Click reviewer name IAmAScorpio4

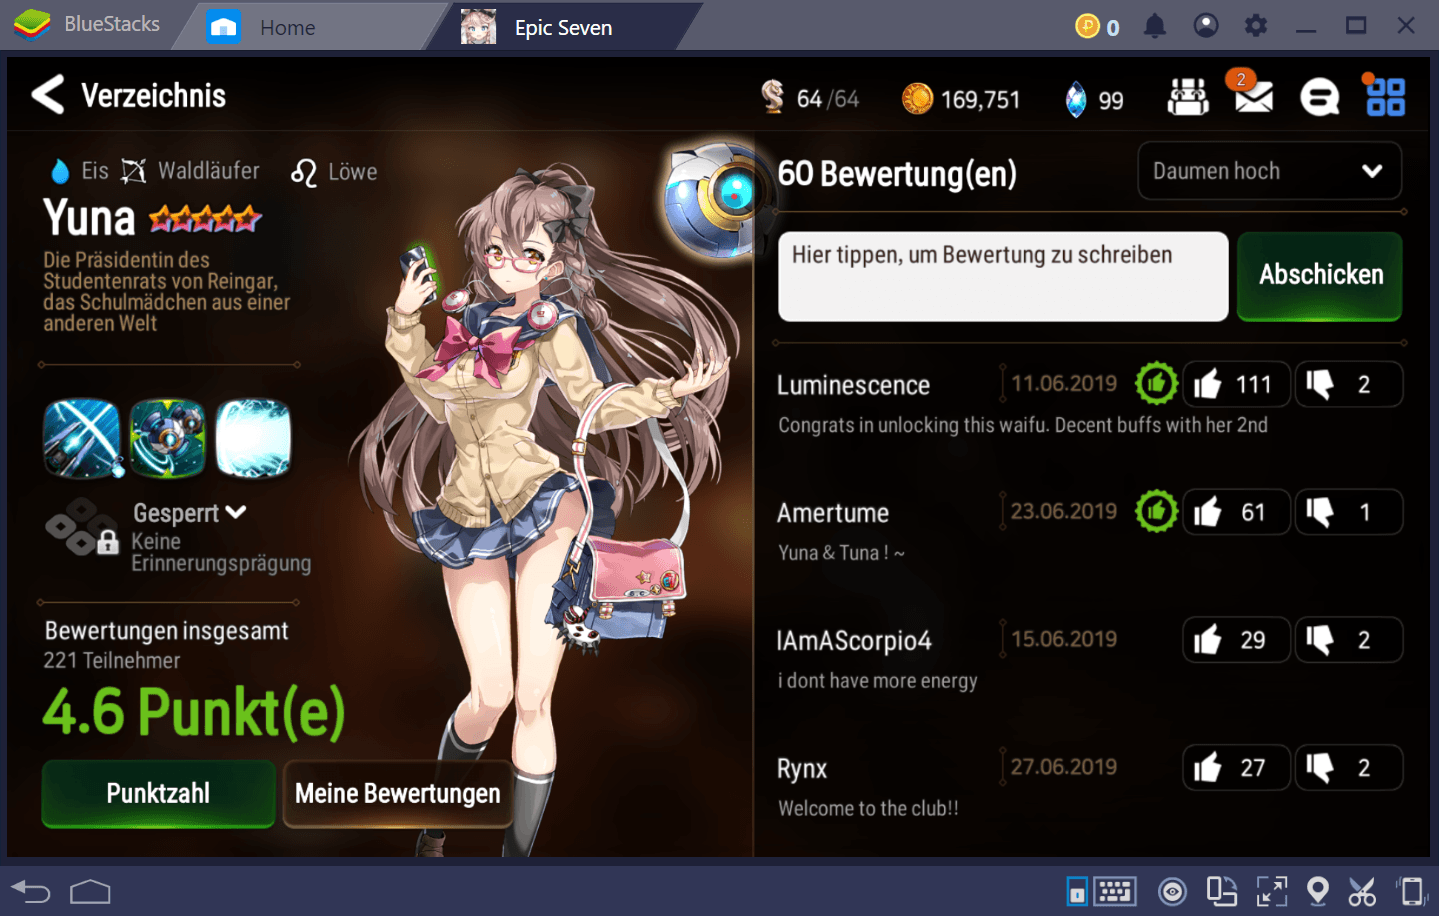coord(854,641)
